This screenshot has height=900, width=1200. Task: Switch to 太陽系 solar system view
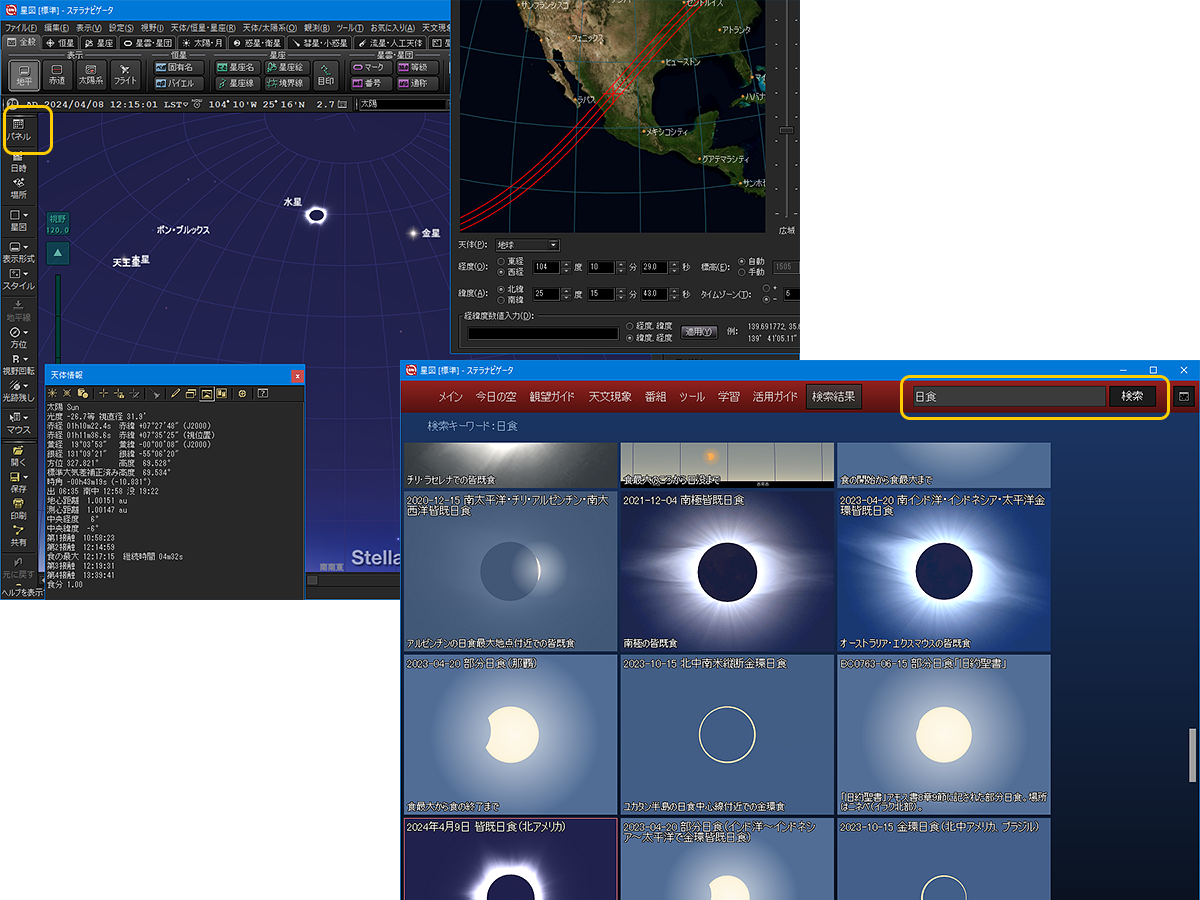tap(91, 75)
